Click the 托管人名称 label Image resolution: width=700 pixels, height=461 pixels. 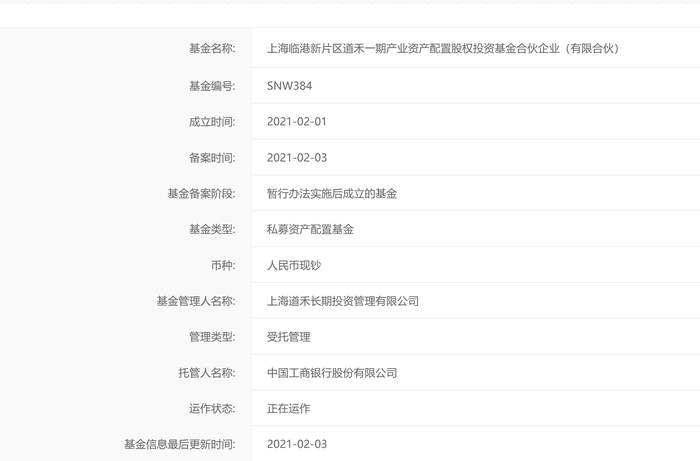pos(206,373)
